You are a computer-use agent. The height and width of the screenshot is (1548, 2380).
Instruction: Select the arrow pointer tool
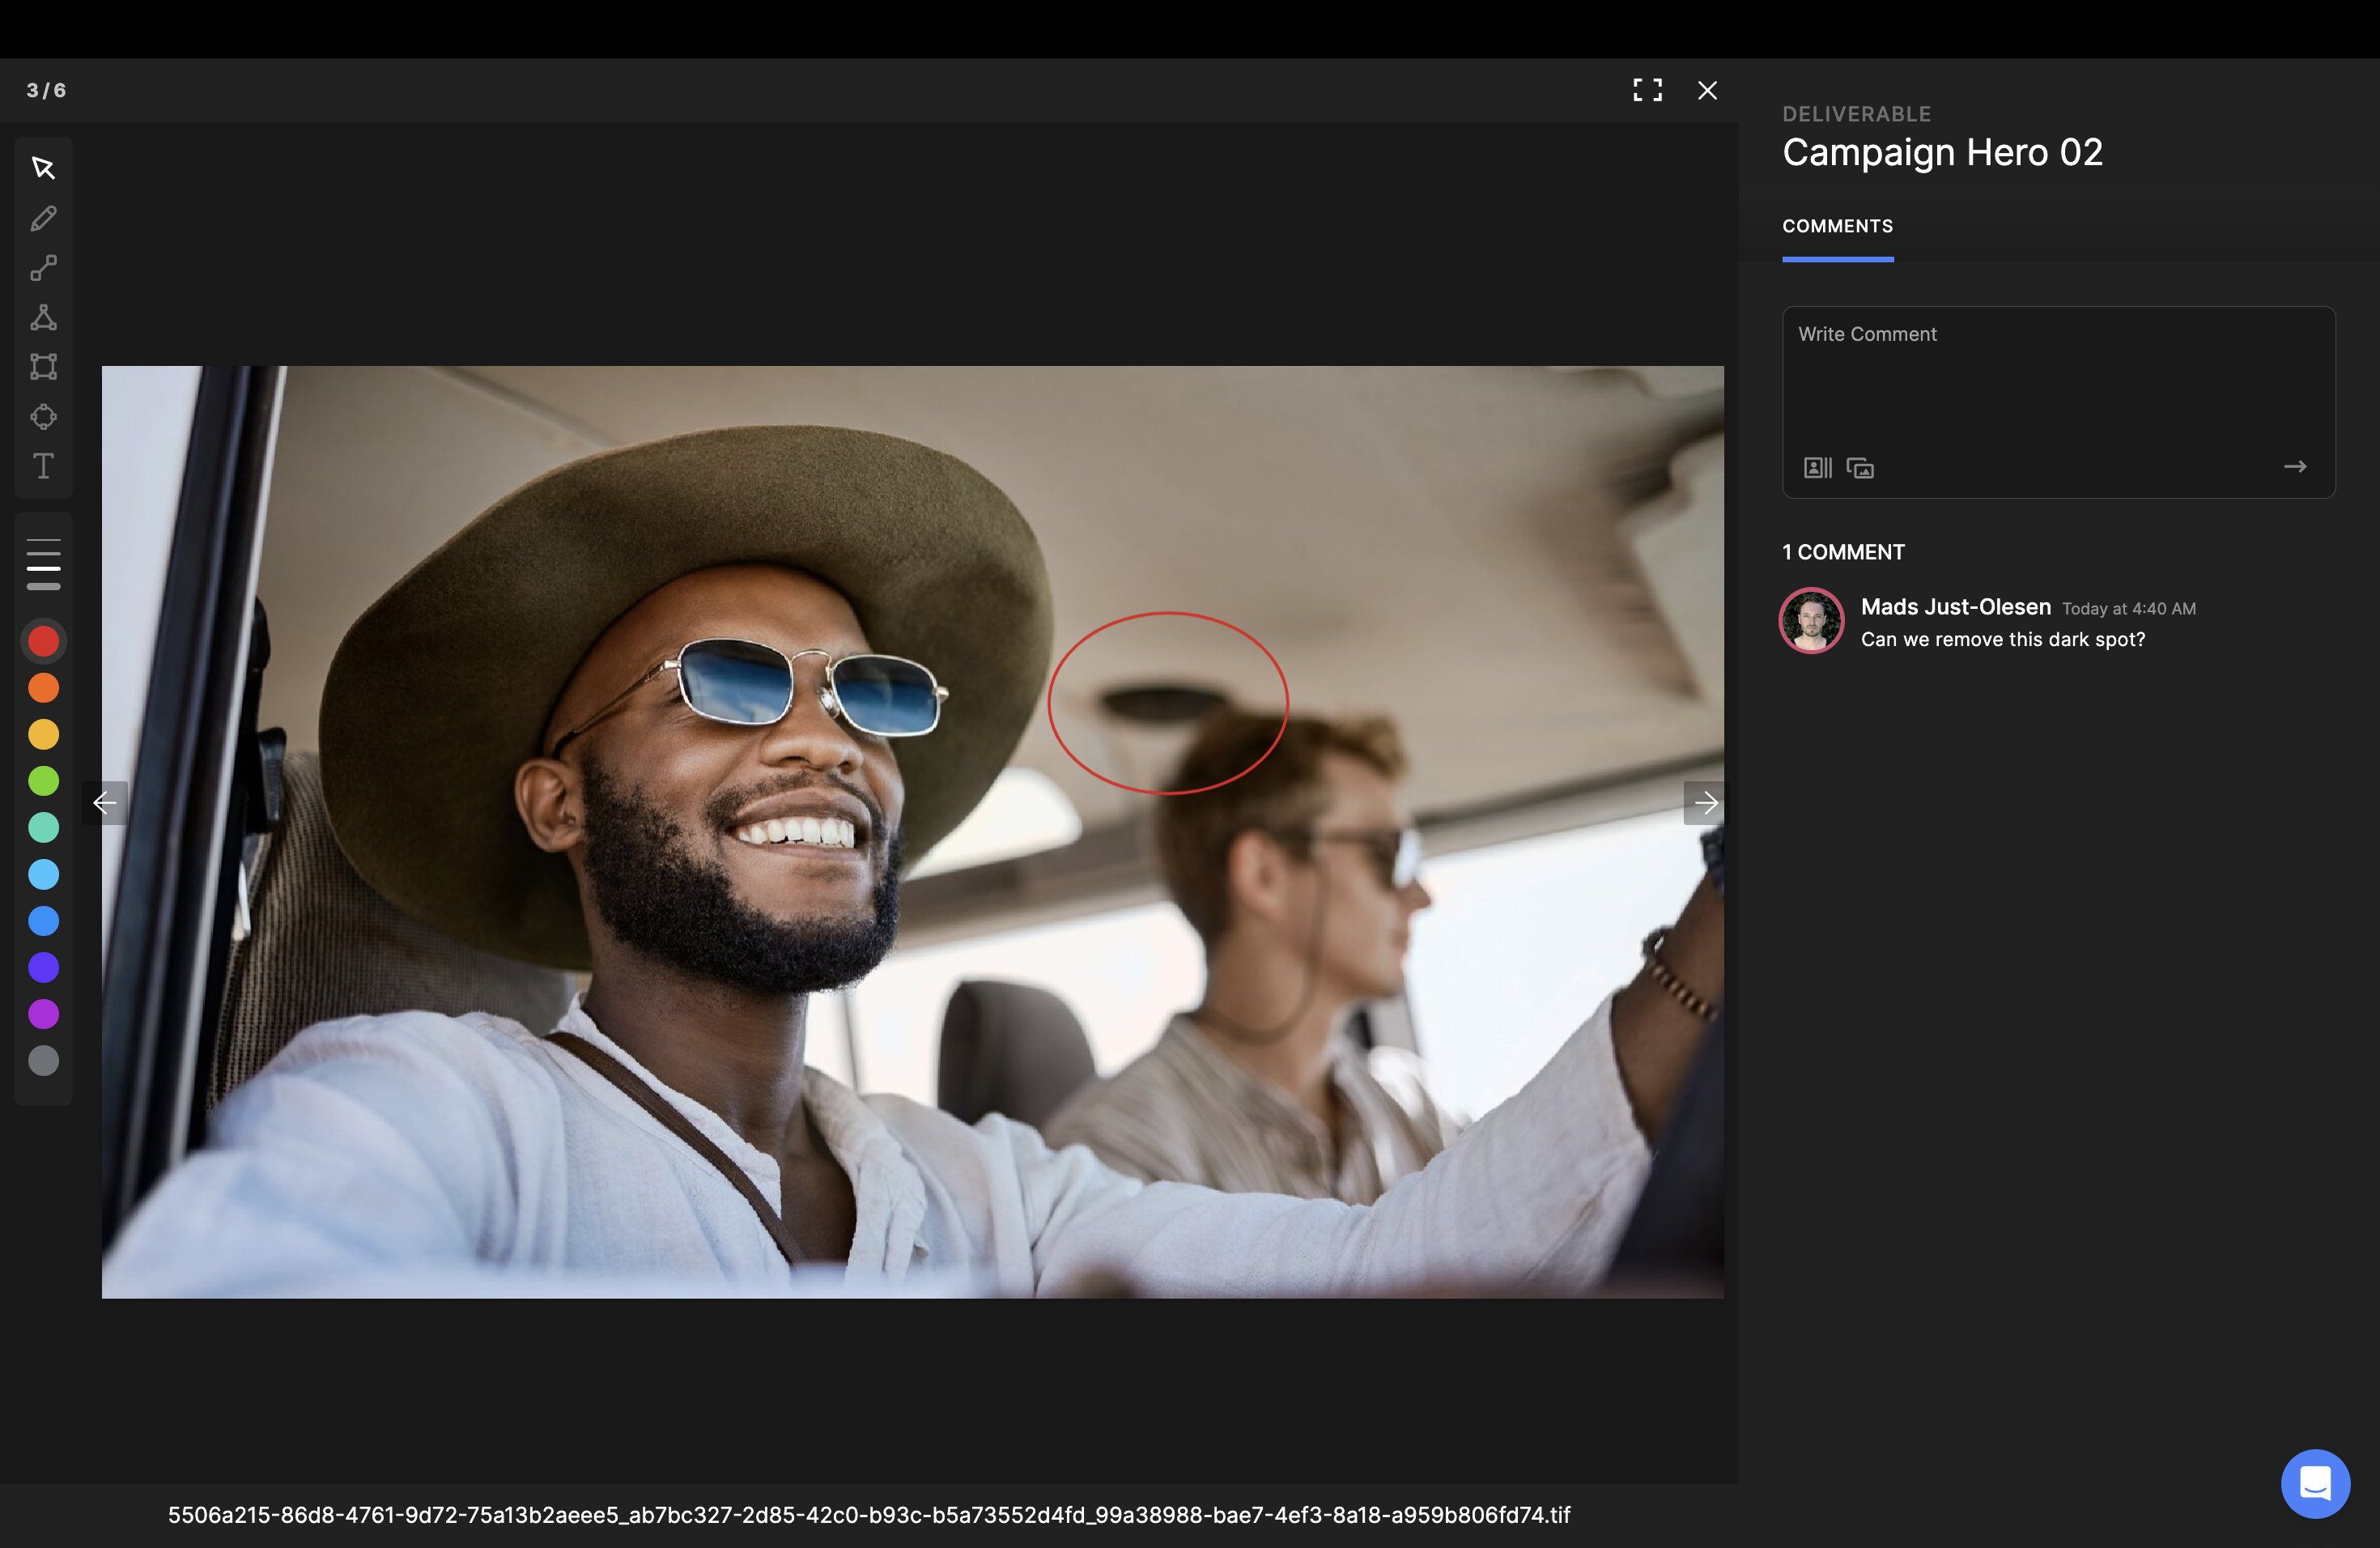click(43, 168)
